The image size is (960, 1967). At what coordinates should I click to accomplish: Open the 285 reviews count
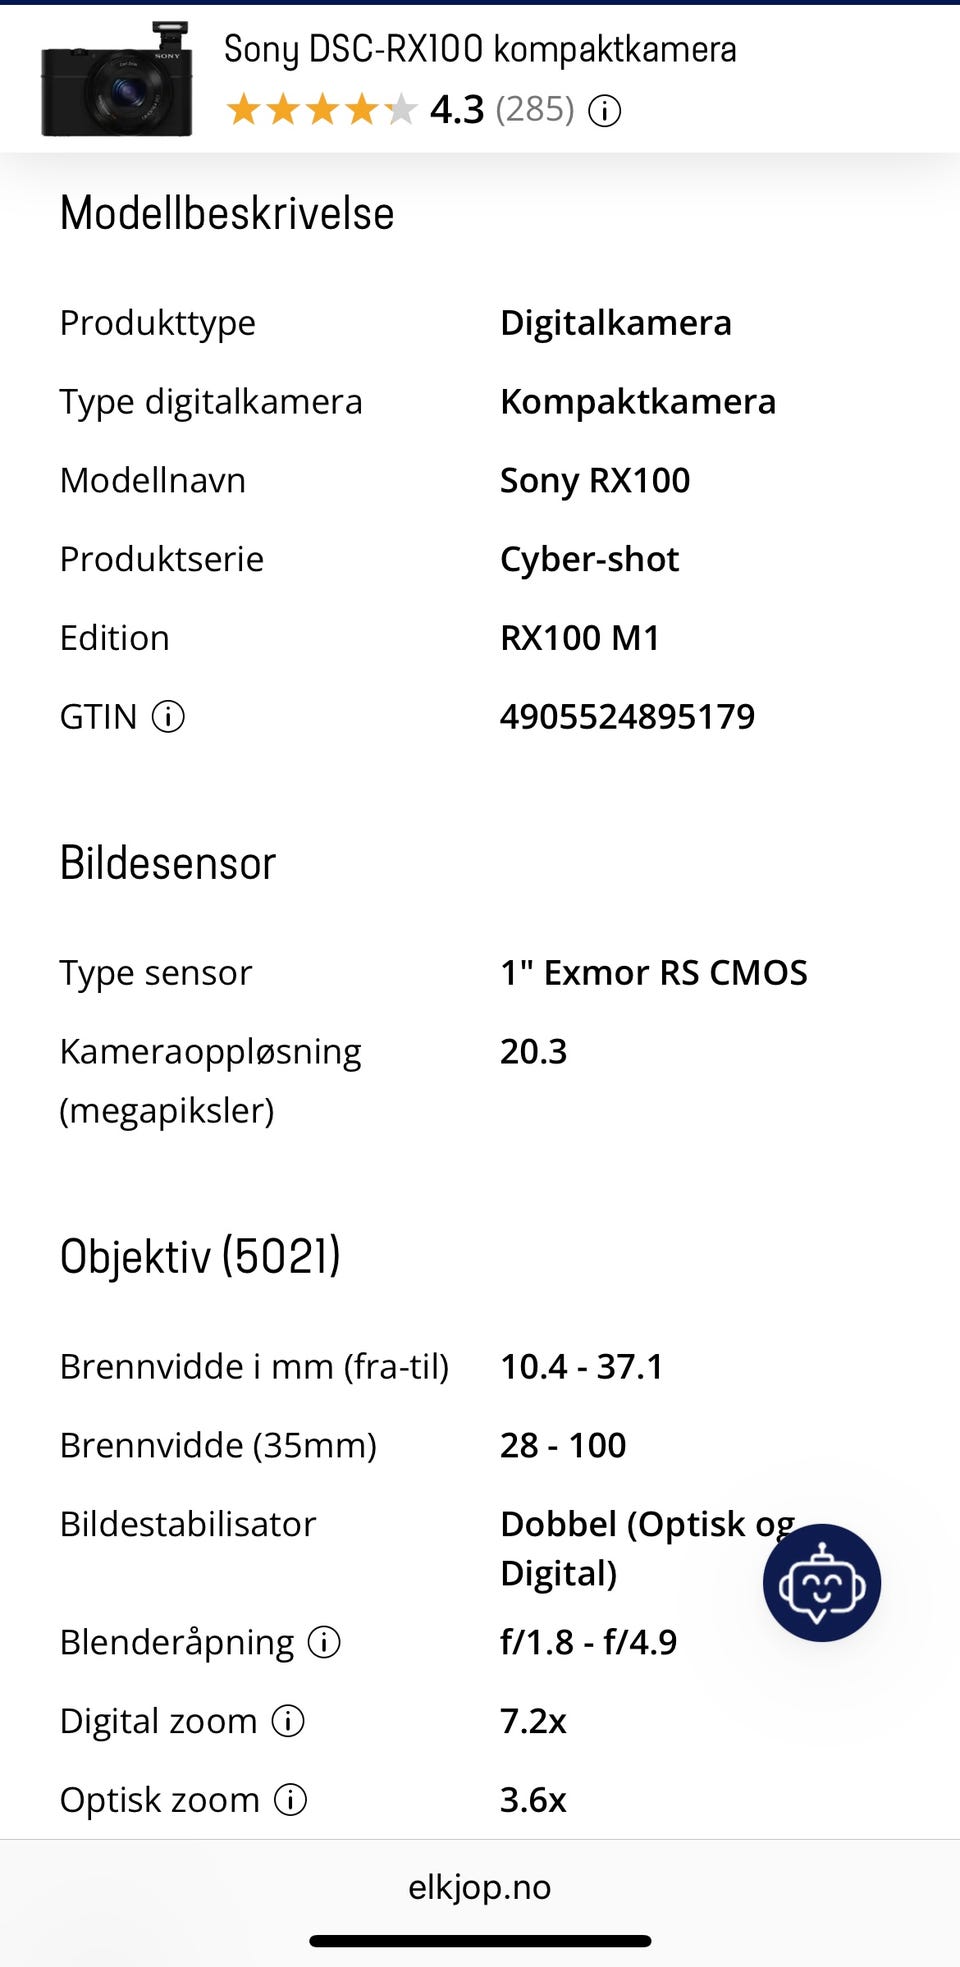[x=535, y=110]
